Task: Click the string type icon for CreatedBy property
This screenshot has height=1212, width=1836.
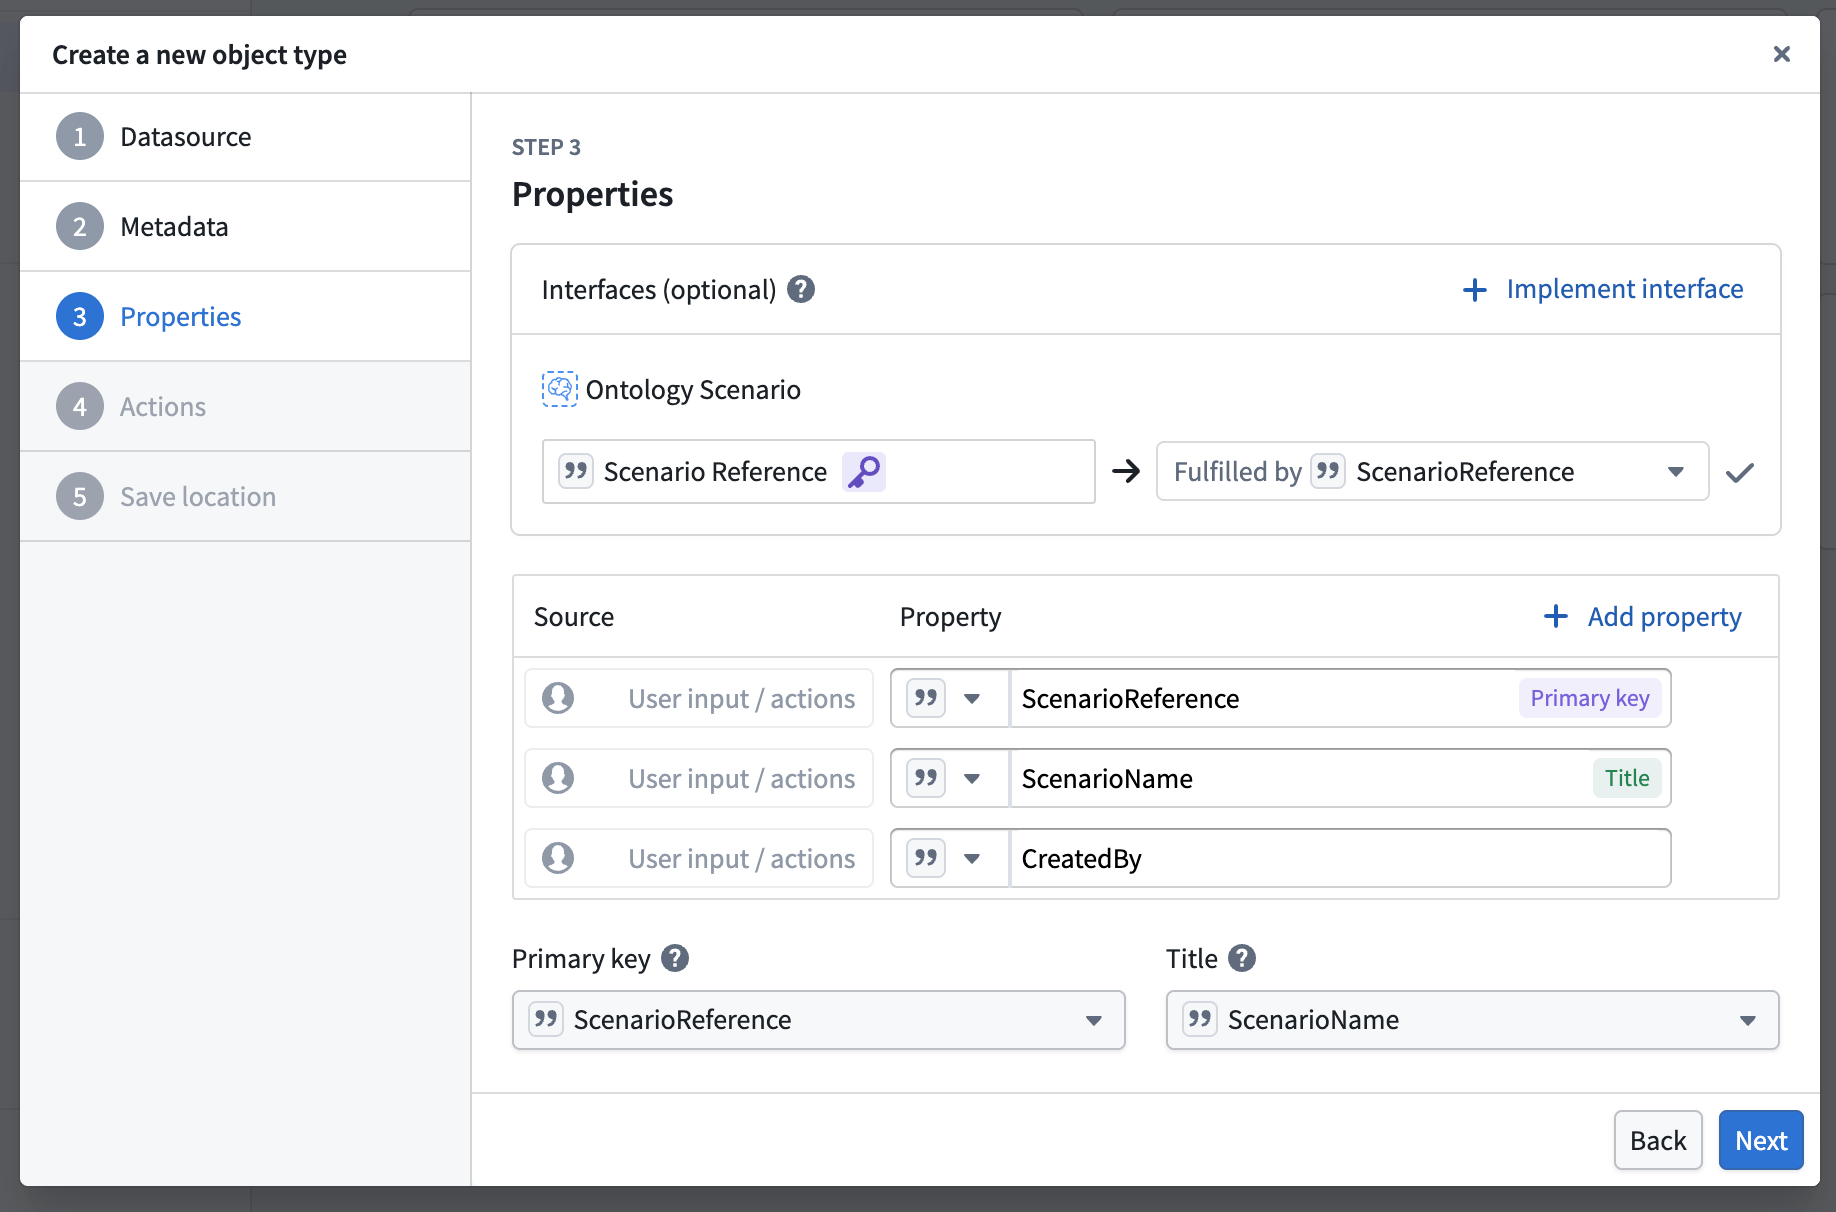Action: (x=926, y=858)
